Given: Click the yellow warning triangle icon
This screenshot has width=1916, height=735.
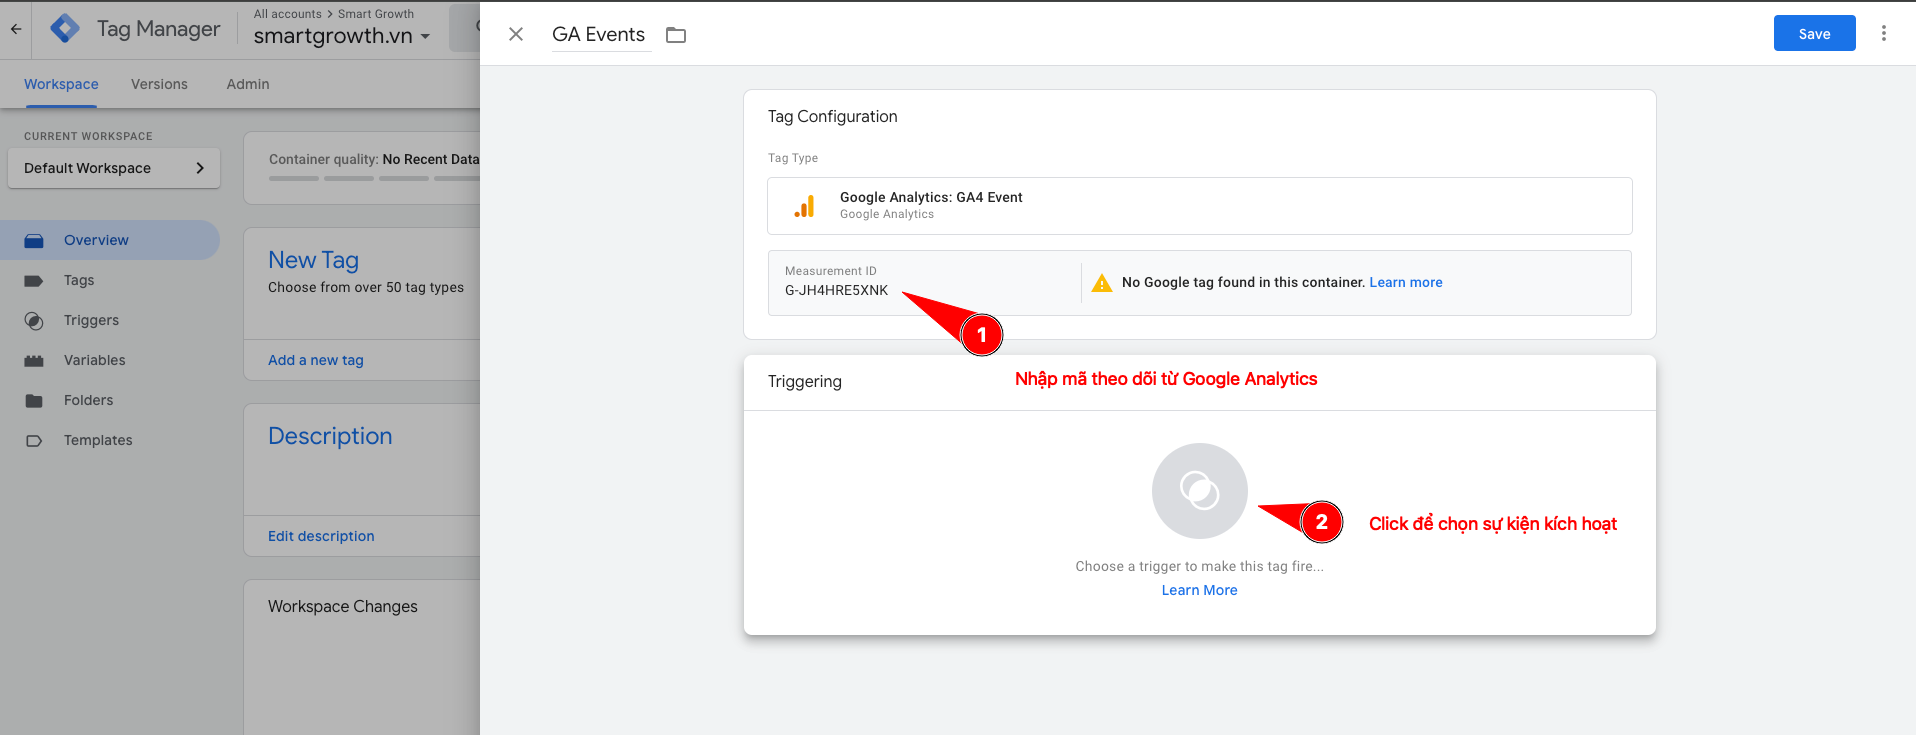Looking at the screenshot, I should click(1101, 283).
